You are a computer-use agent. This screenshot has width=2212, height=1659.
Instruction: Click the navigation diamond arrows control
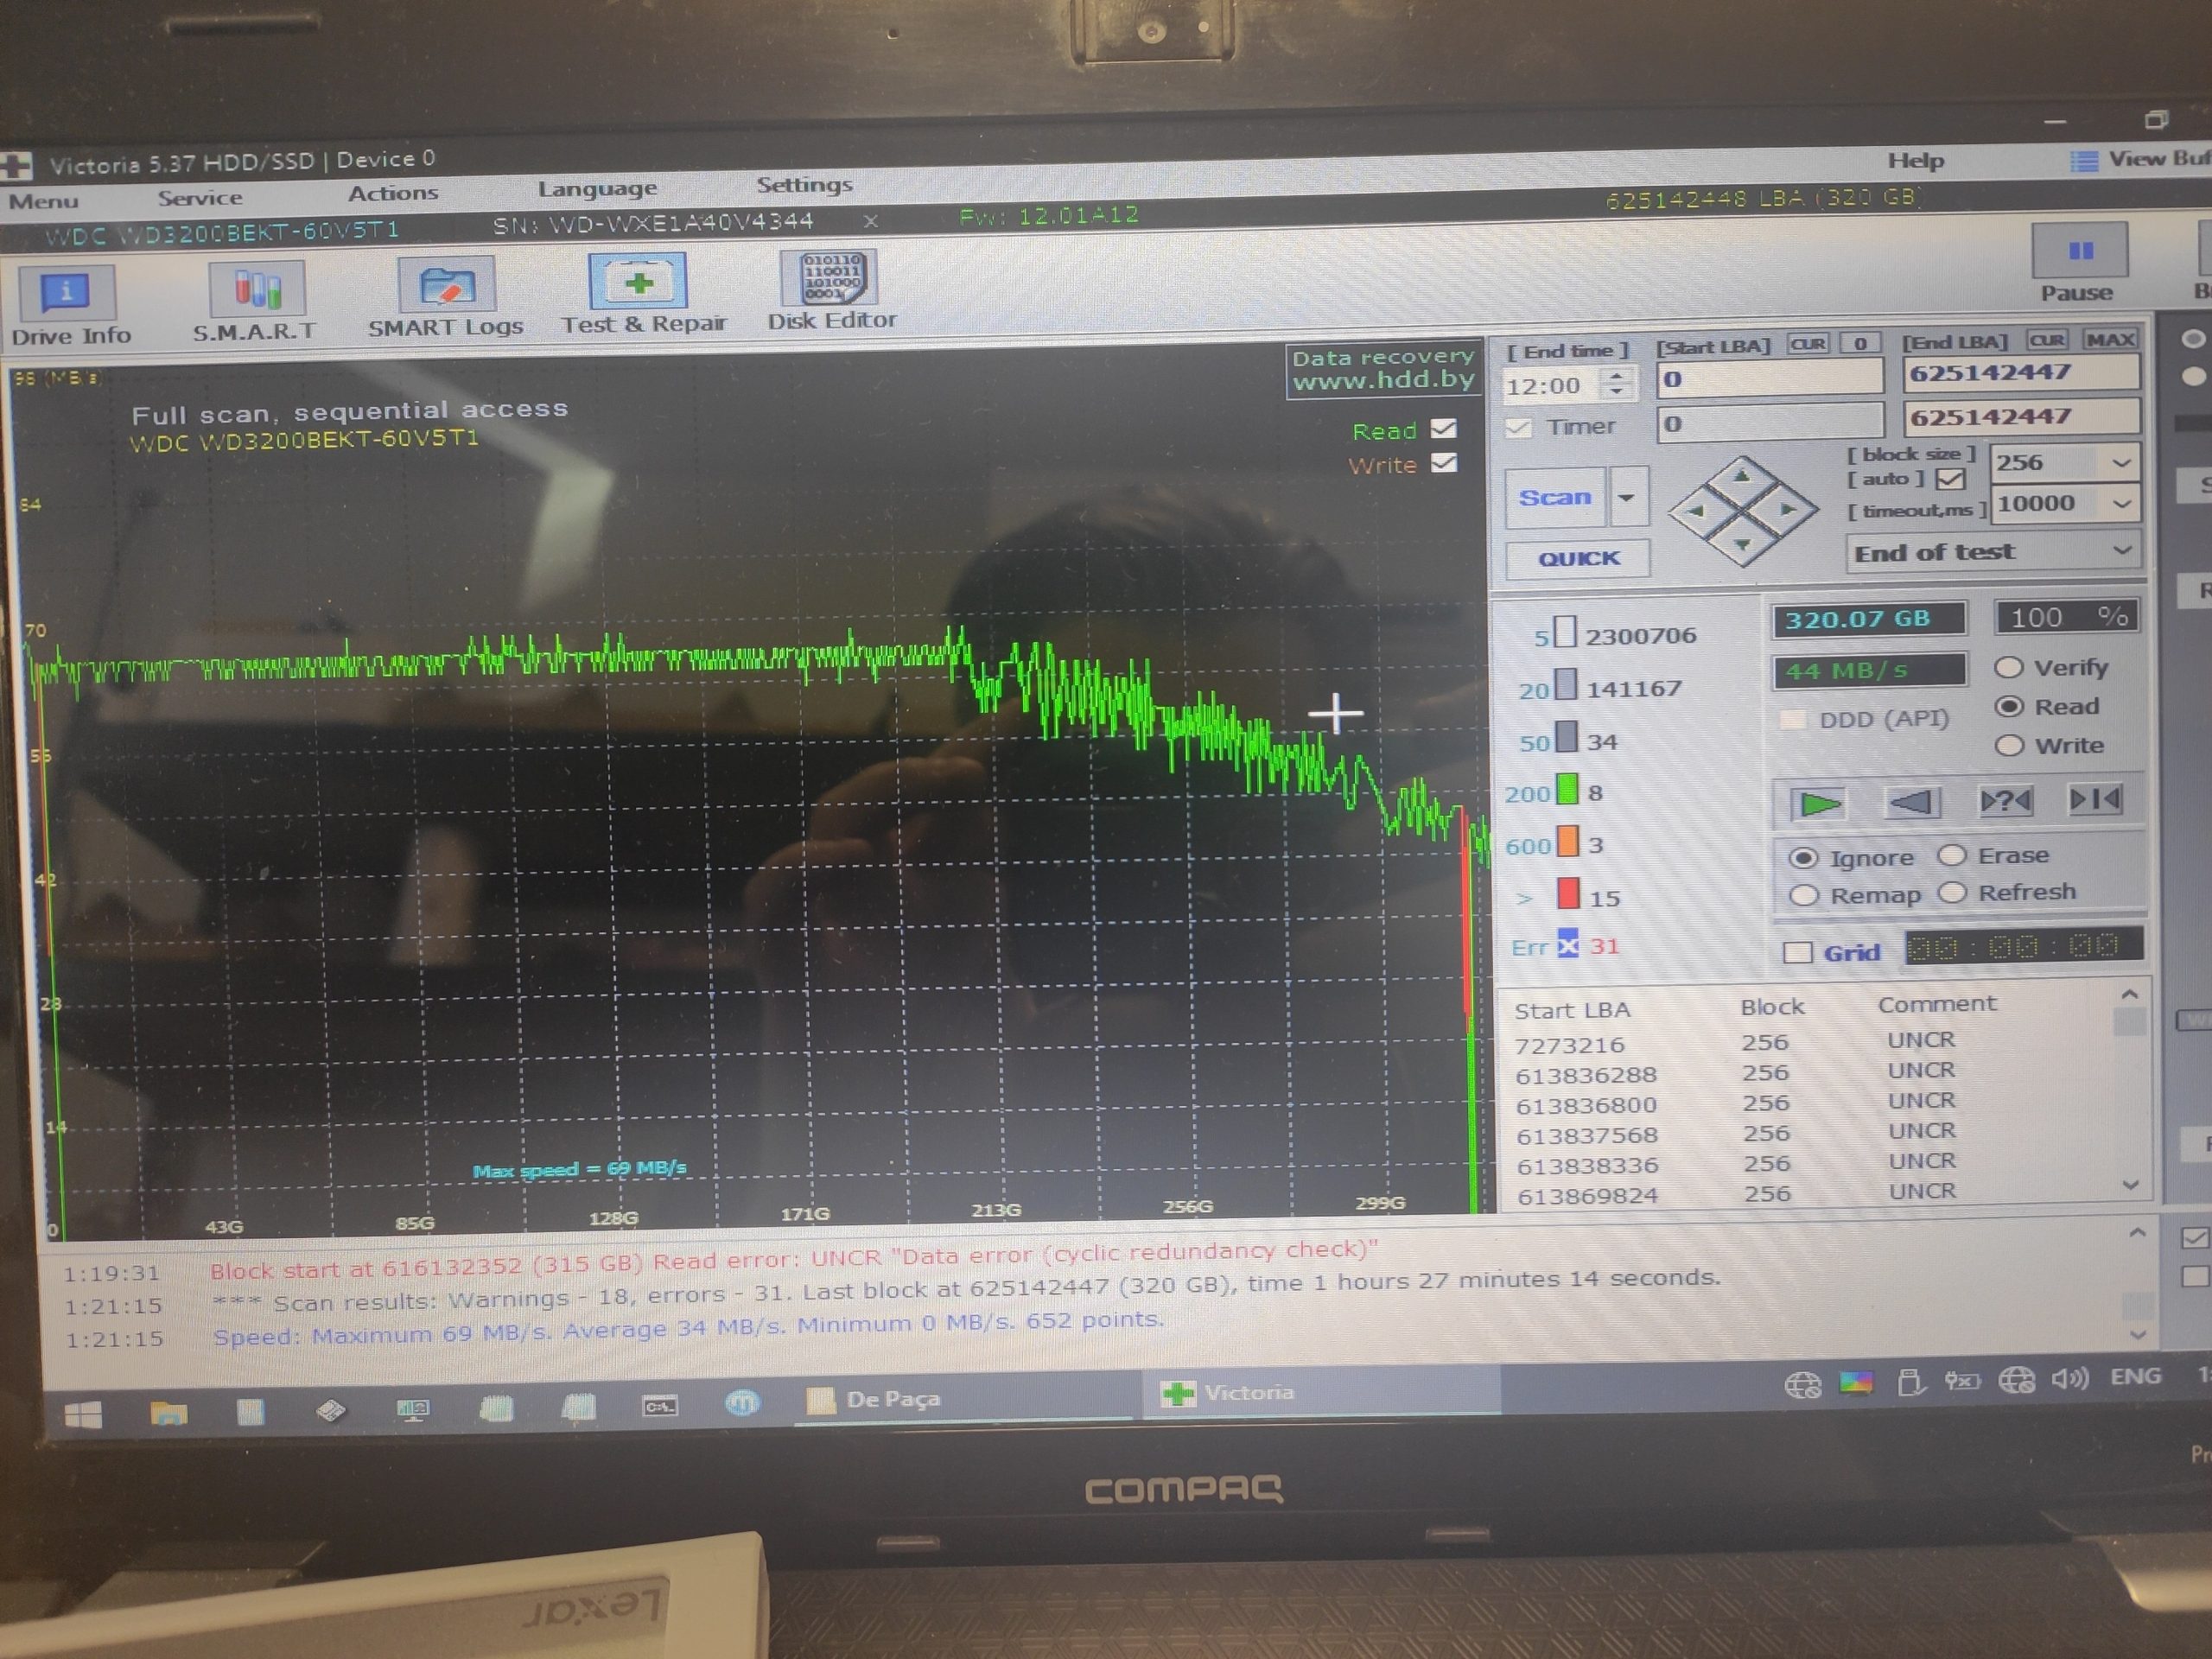click(x=1741, y=511)
